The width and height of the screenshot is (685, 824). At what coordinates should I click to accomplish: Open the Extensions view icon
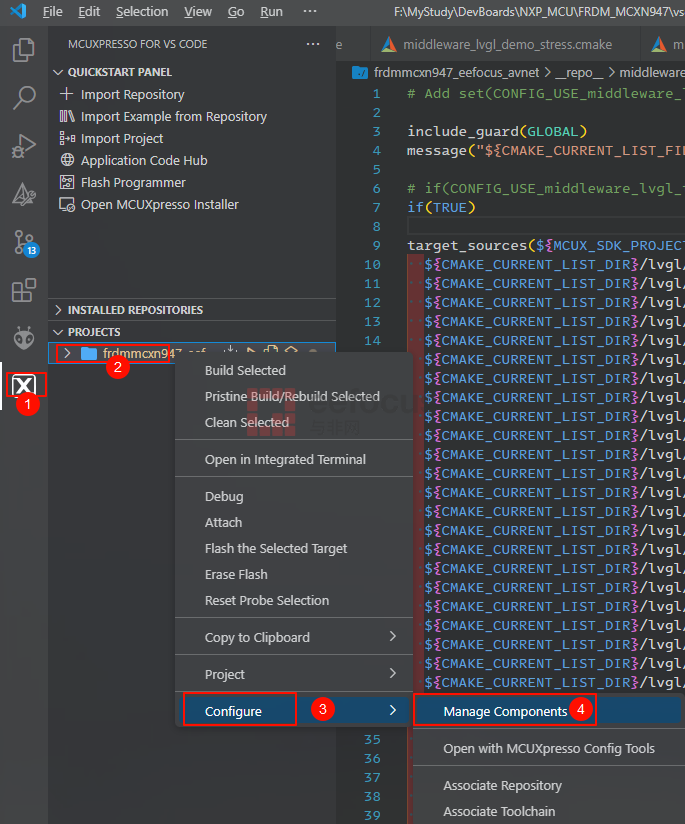coord(24,291)
